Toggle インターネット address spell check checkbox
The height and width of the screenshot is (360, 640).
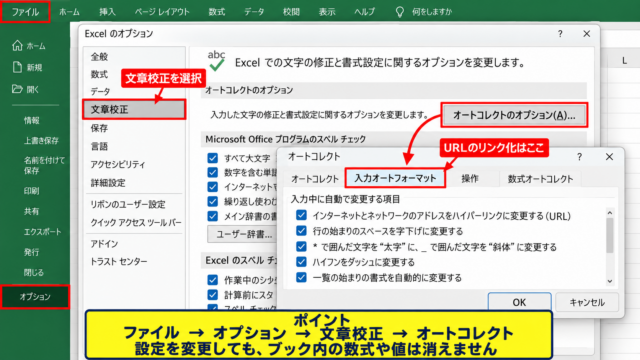(213, 187)
